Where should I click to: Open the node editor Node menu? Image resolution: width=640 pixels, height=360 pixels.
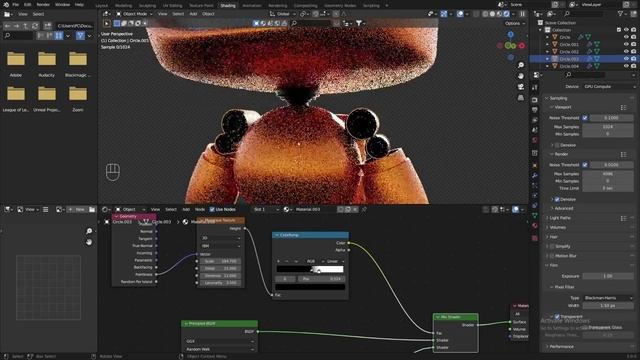(200, 209)
